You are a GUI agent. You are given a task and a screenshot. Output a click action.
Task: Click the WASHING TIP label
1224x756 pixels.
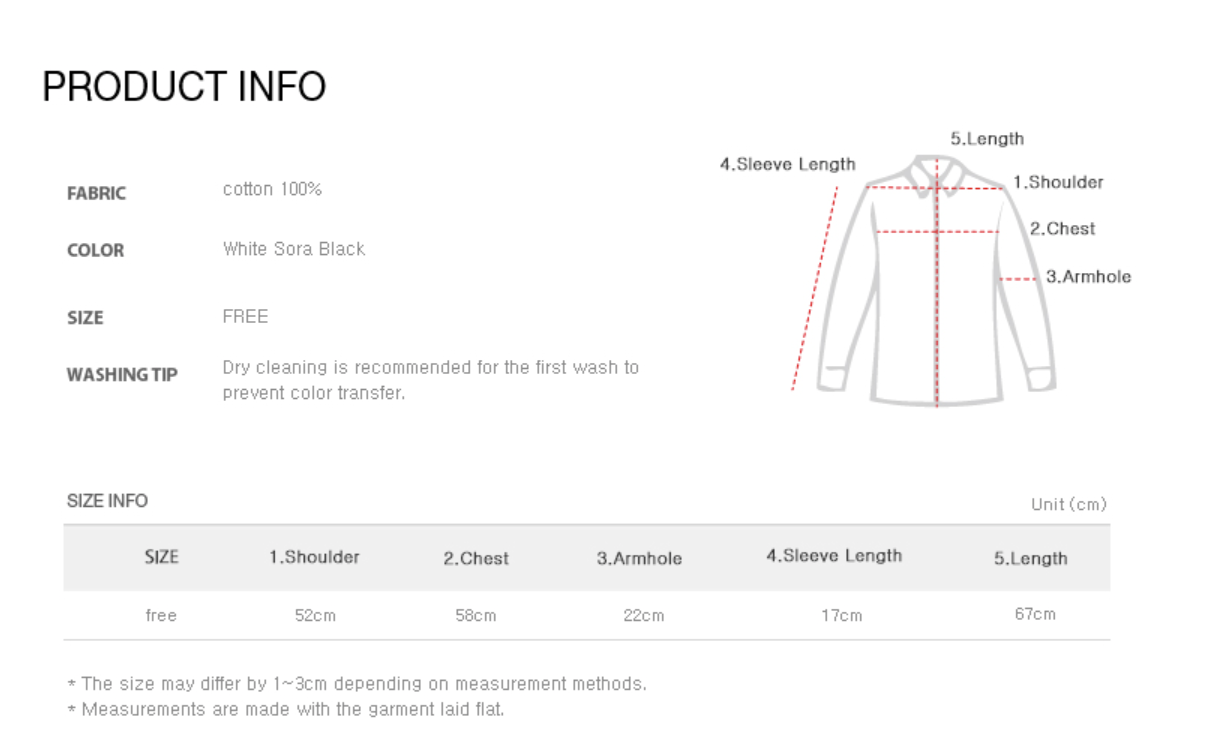tap(122, 375)
